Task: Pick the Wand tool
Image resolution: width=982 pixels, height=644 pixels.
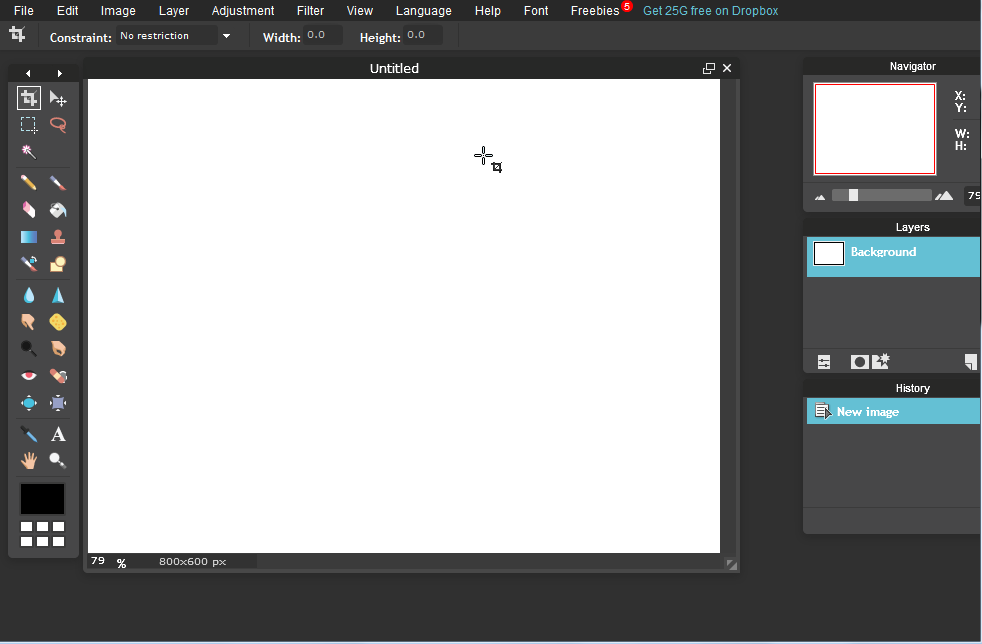Action: coord(29,152)
